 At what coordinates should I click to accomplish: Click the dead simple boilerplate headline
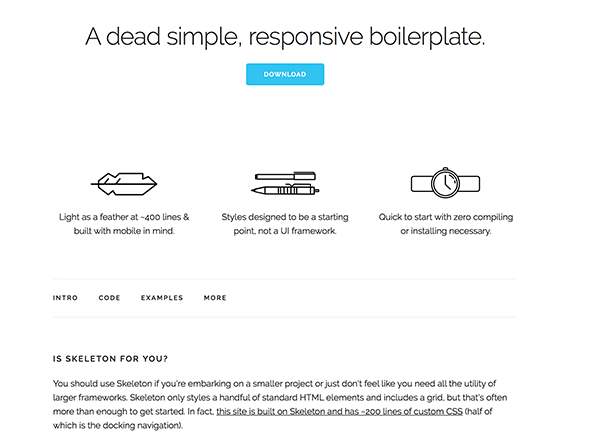tap(285, 37)
